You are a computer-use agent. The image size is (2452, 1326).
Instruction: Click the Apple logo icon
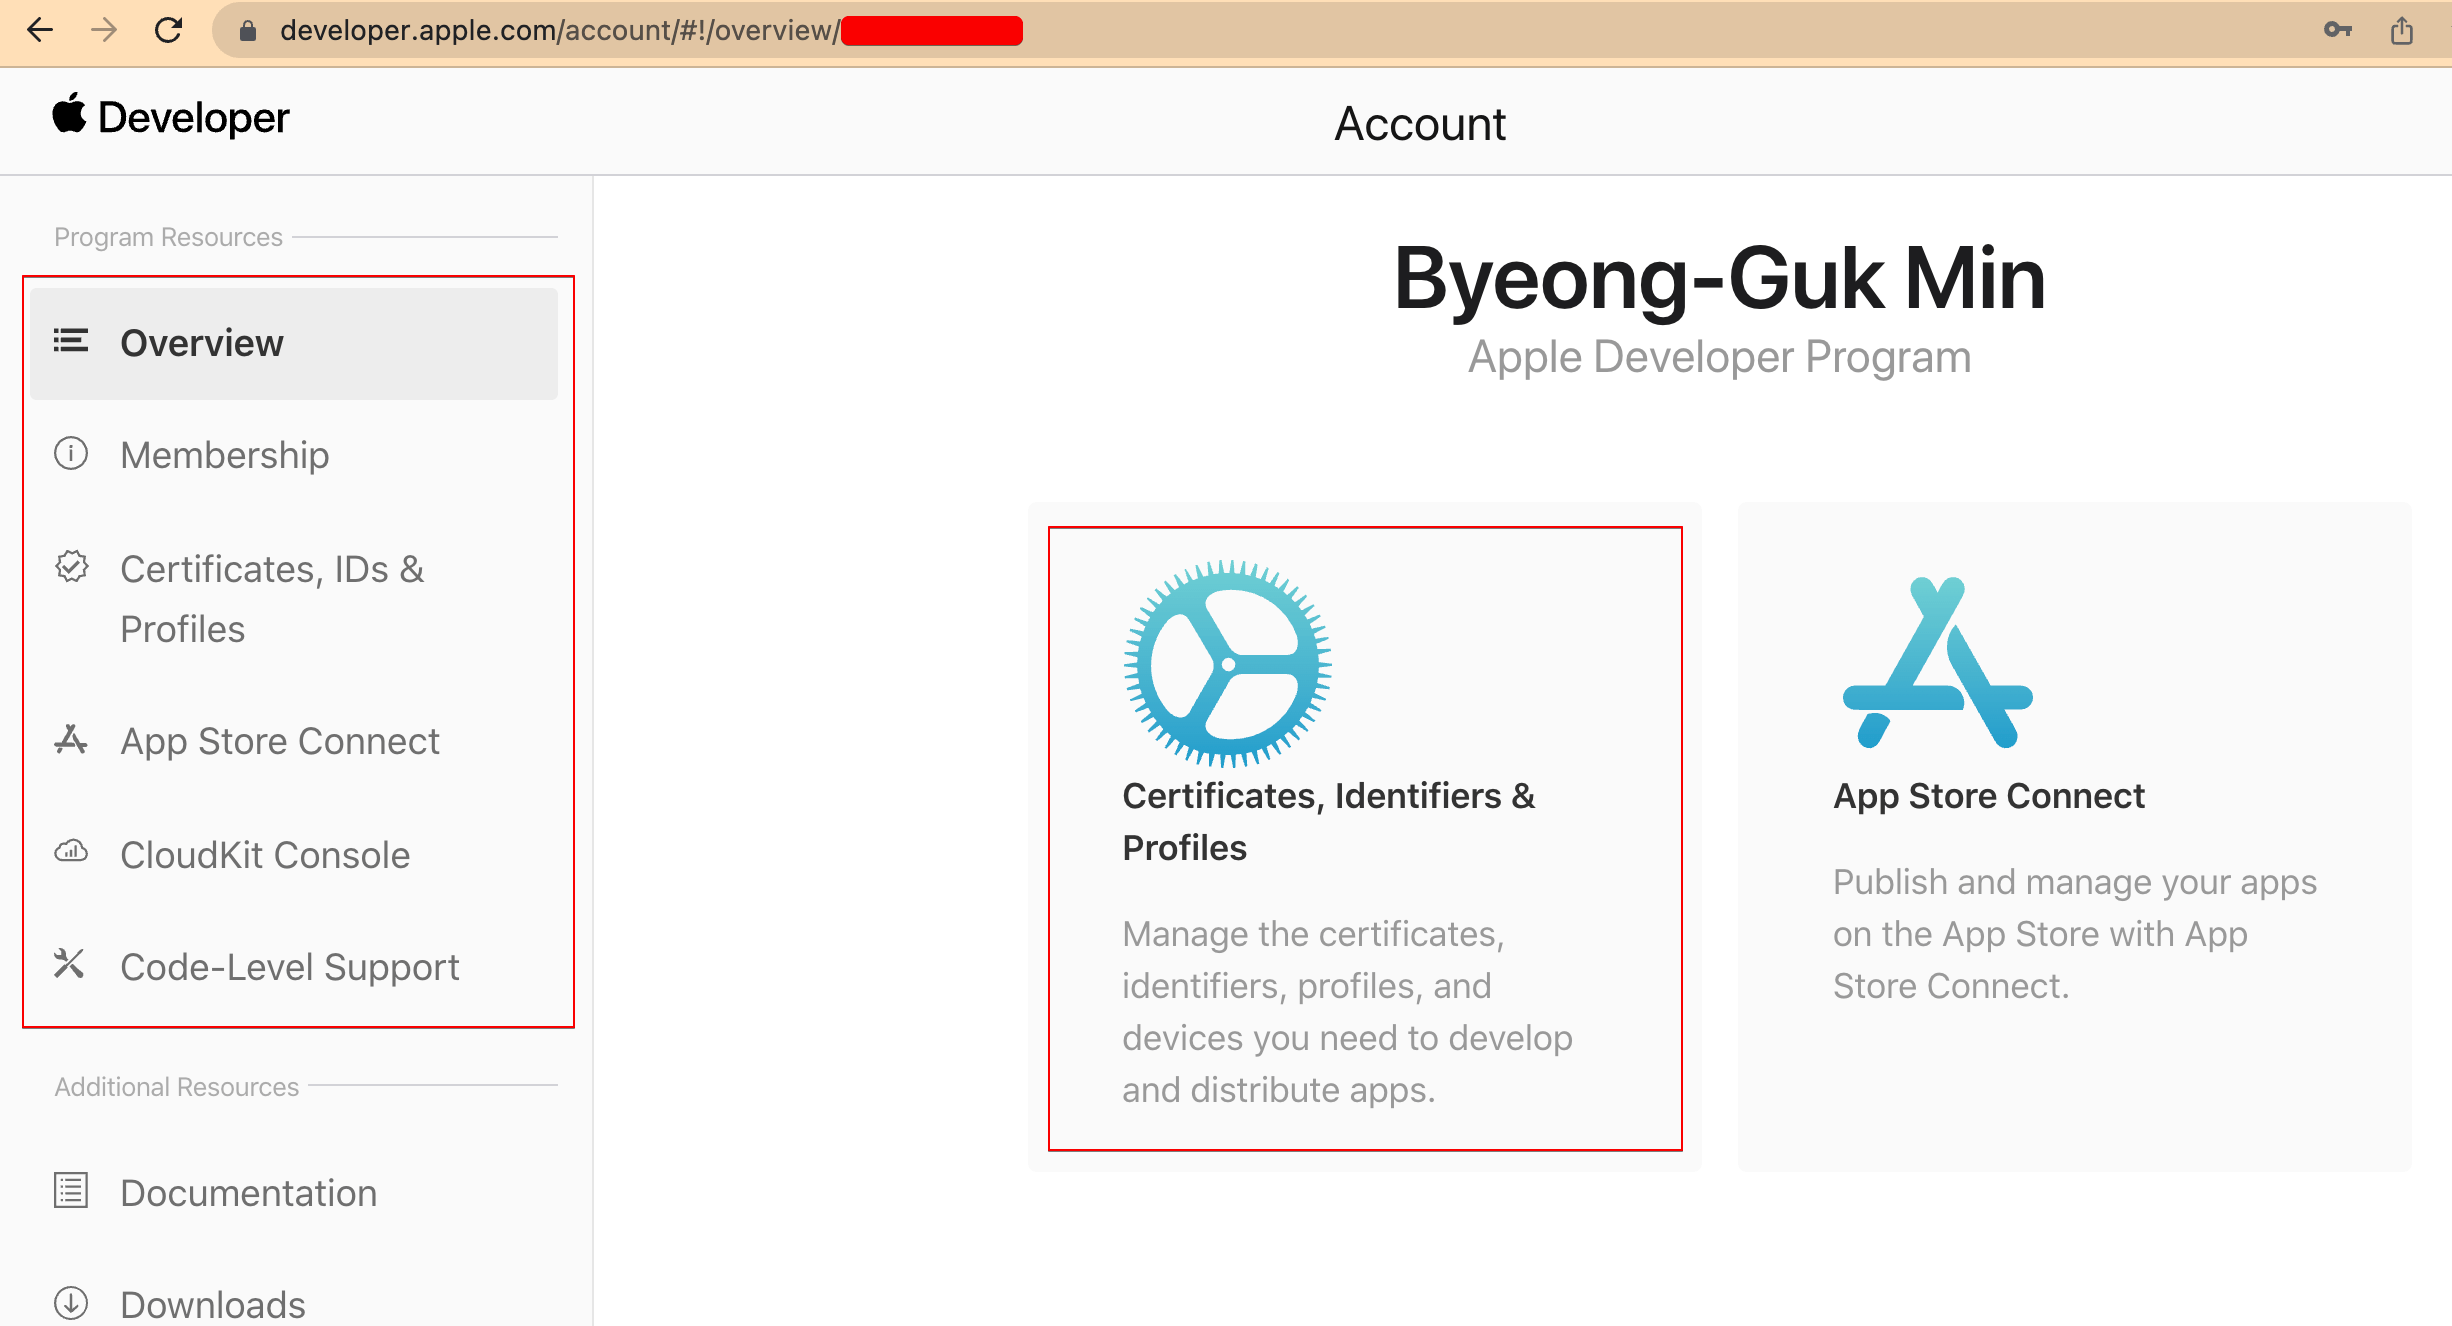[x=69, y=113]
